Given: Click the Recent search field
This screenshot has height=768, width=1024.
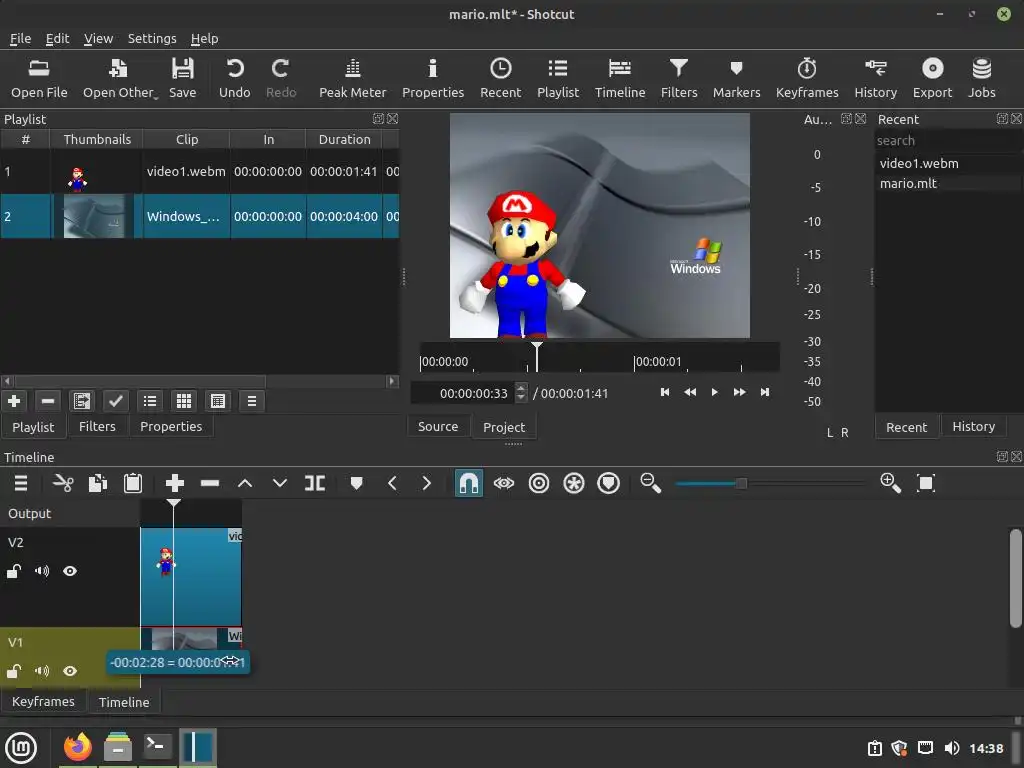Looking at the screenshot, I should pyautogui.click(x=948, y=140).
